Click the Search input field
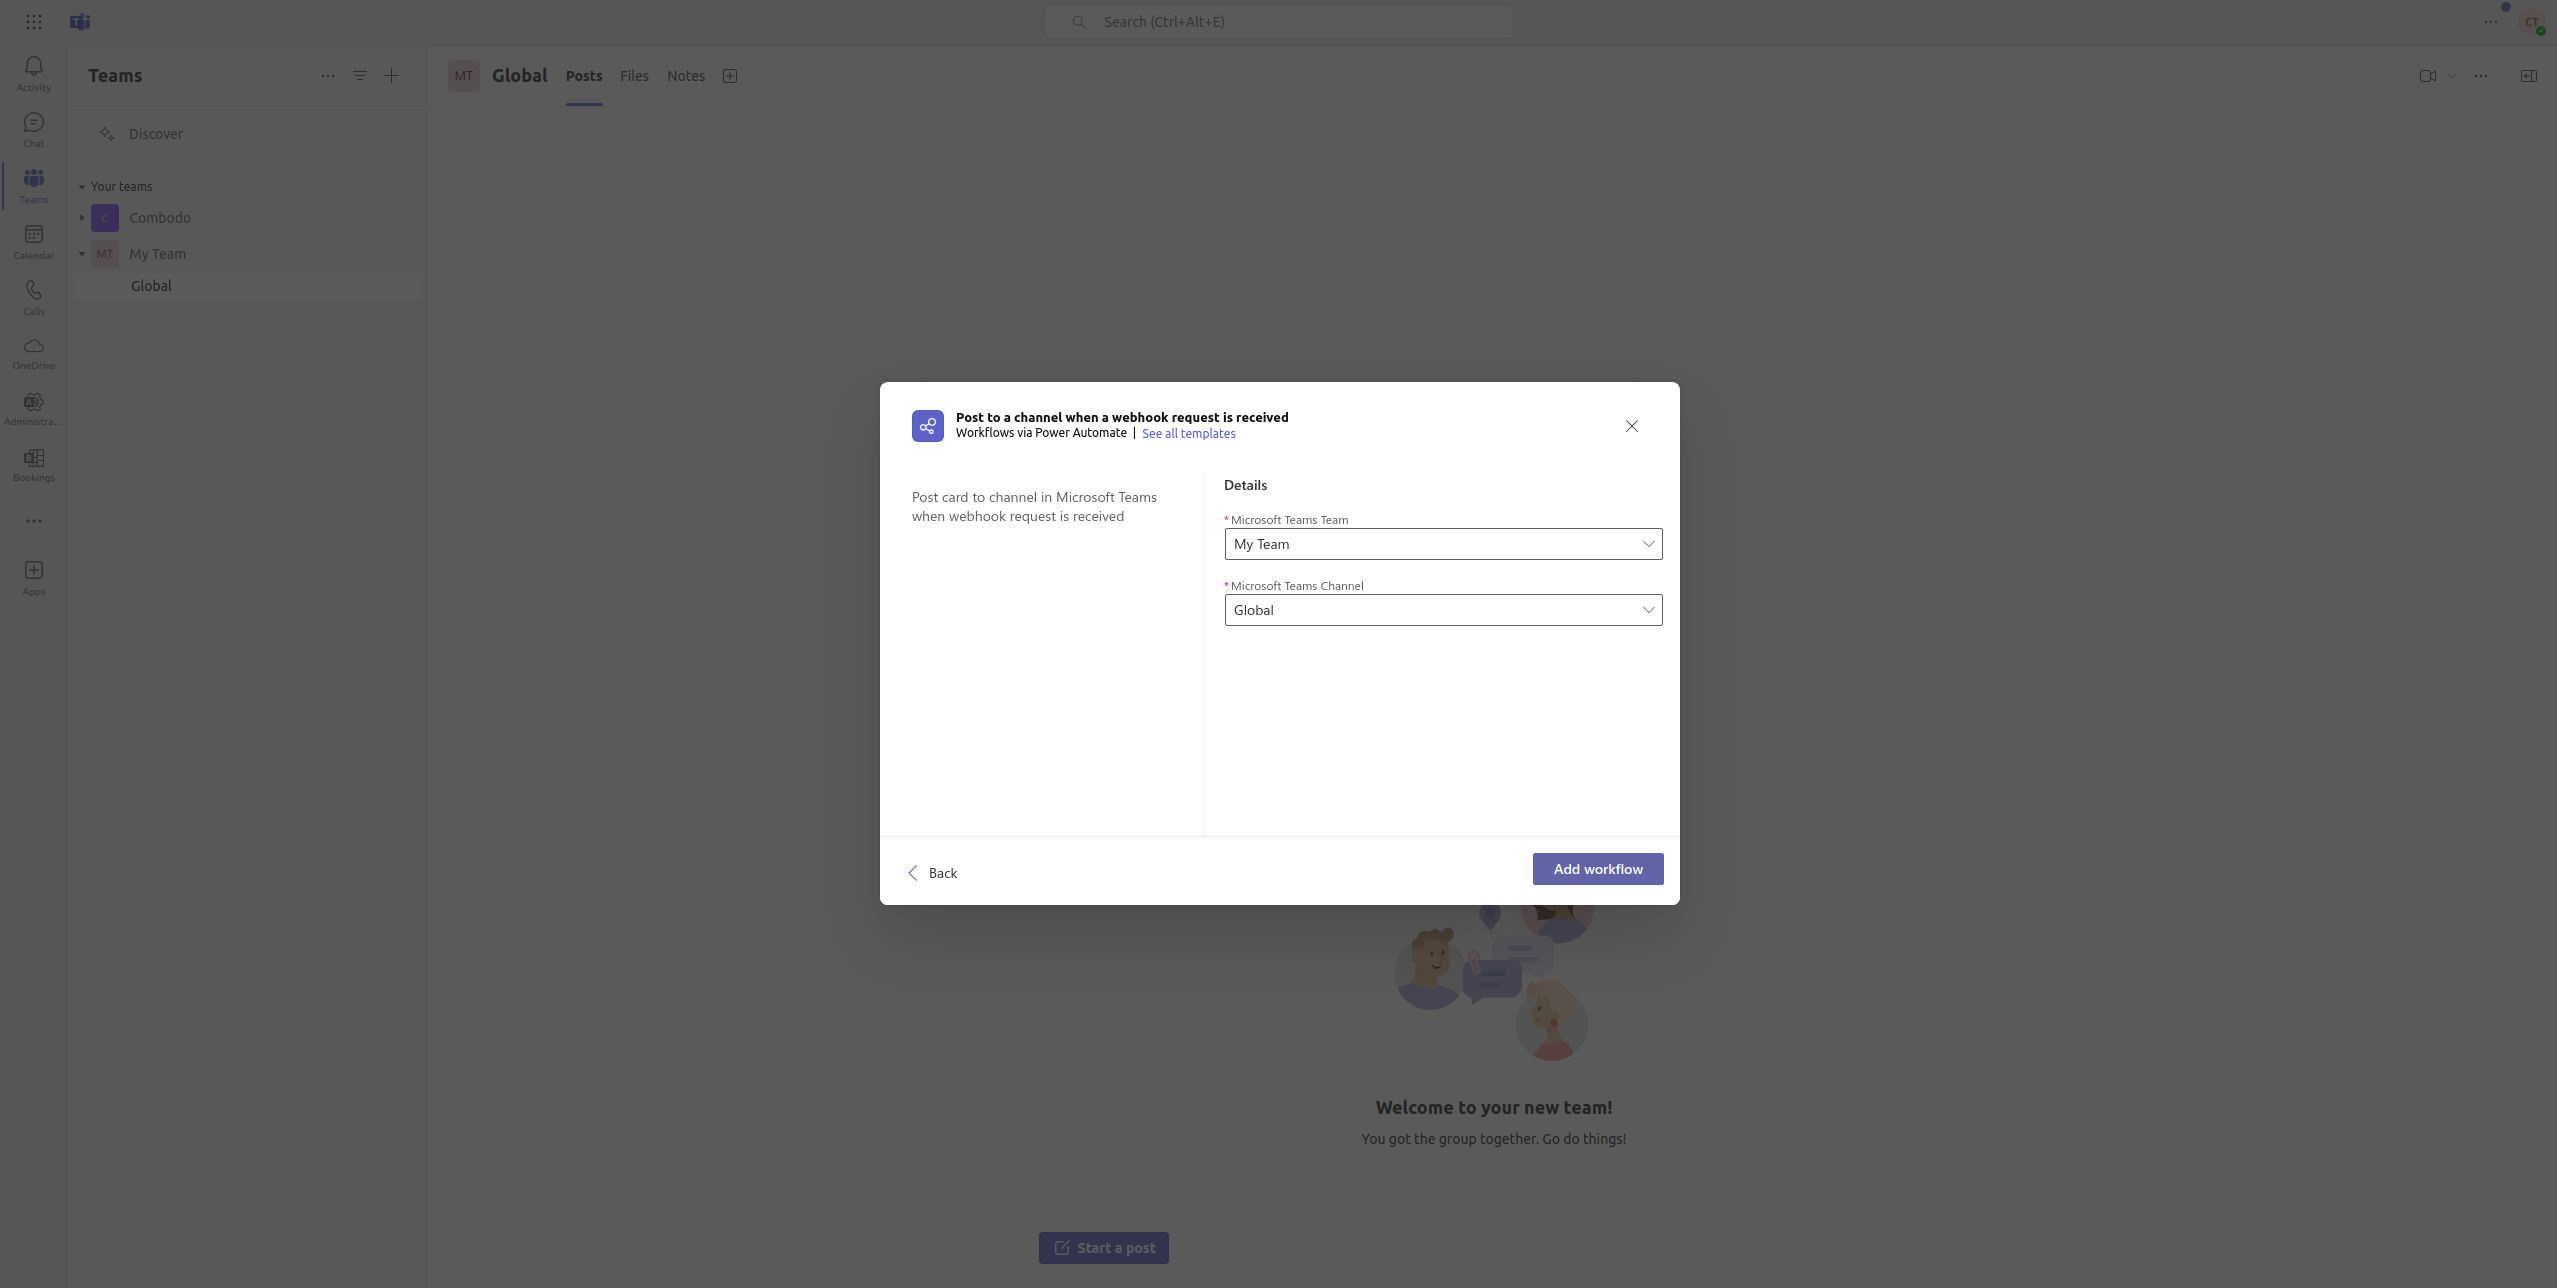This screenshot has height=1288, width=2557. (x=1278, y=22)
